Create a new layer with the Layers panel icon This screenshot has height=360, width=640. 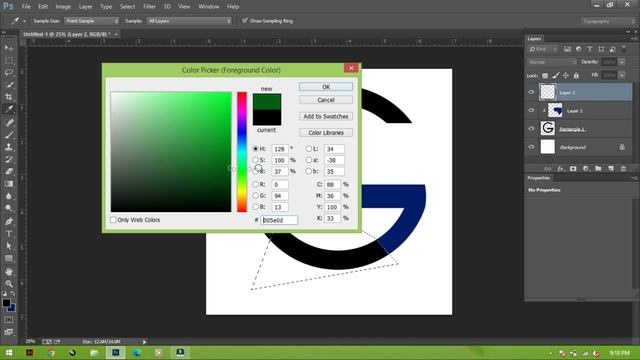point(611,169)
